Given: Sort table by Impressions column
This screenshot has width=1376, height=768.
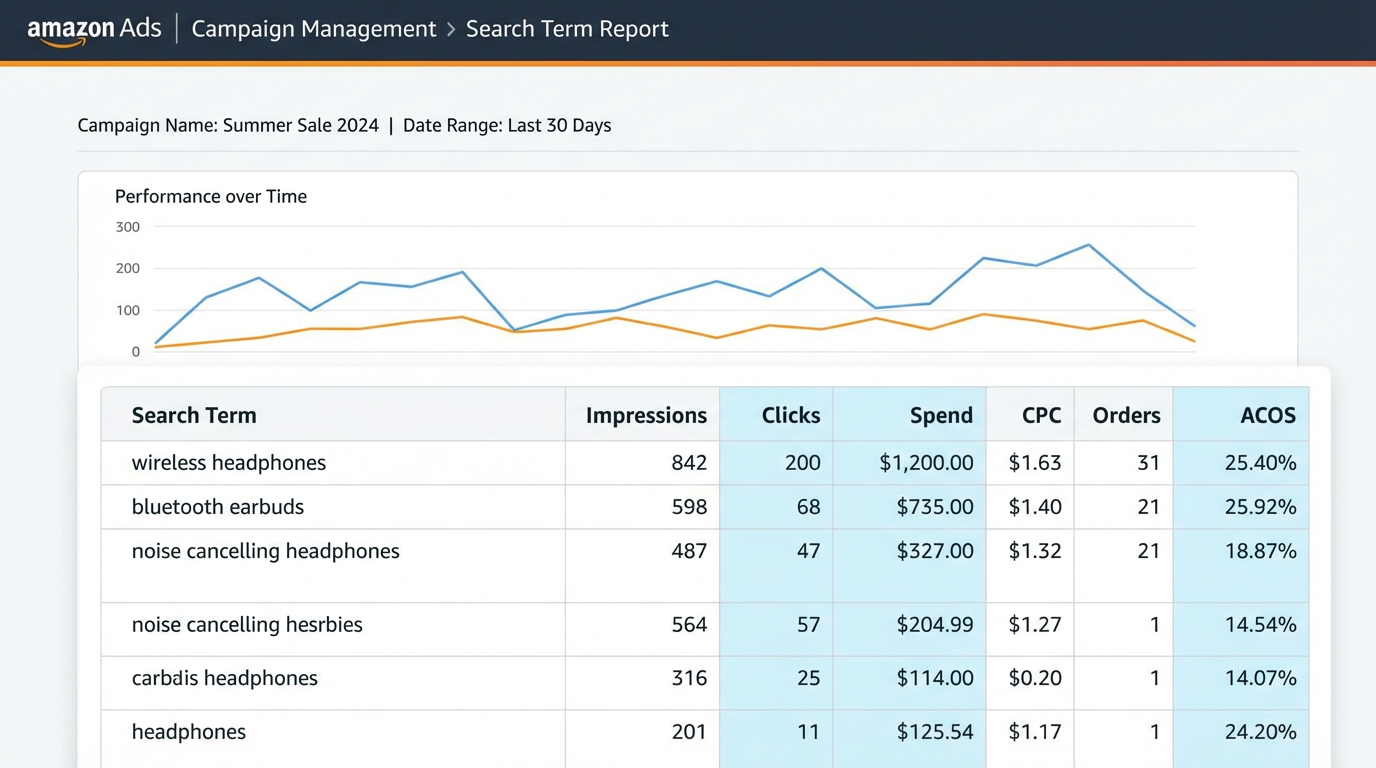Looking at the screenshot, I should (x=646, y=415).
